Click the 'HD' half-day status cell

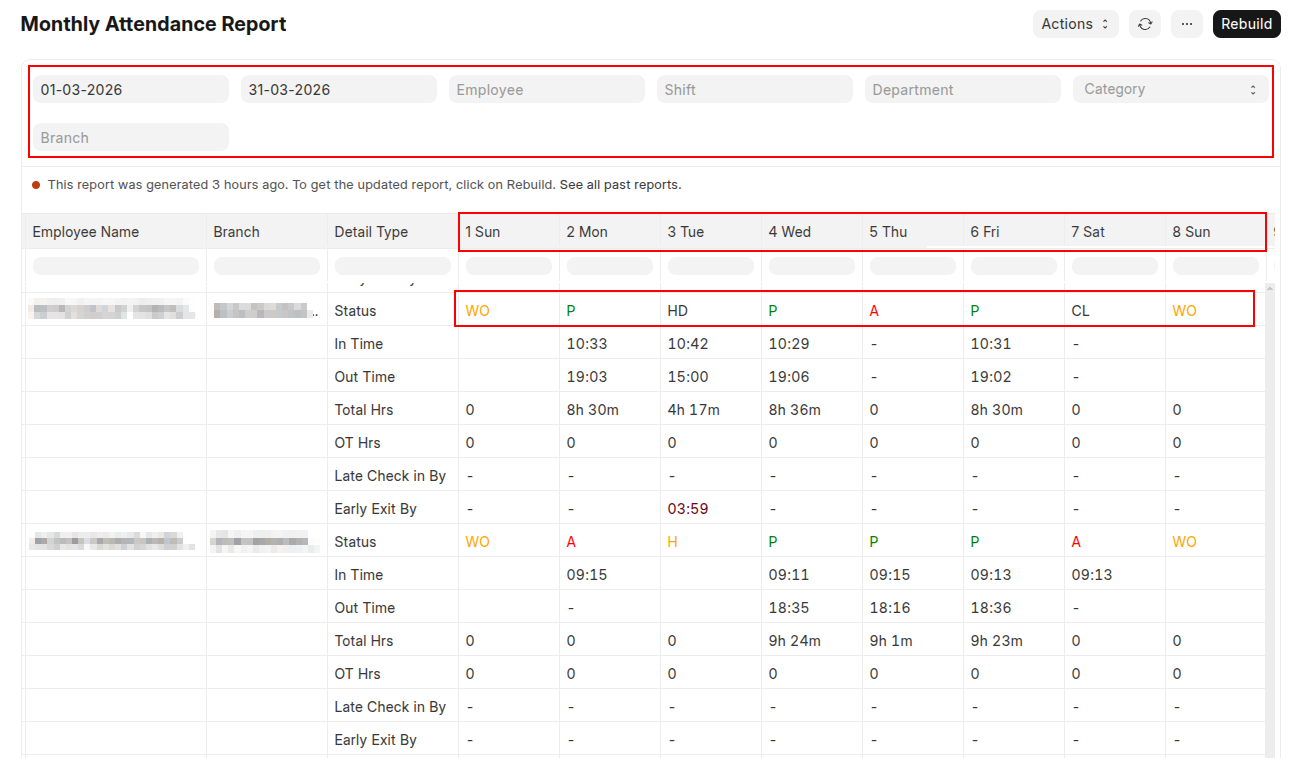pyautogui.click(x=677, y=310)
